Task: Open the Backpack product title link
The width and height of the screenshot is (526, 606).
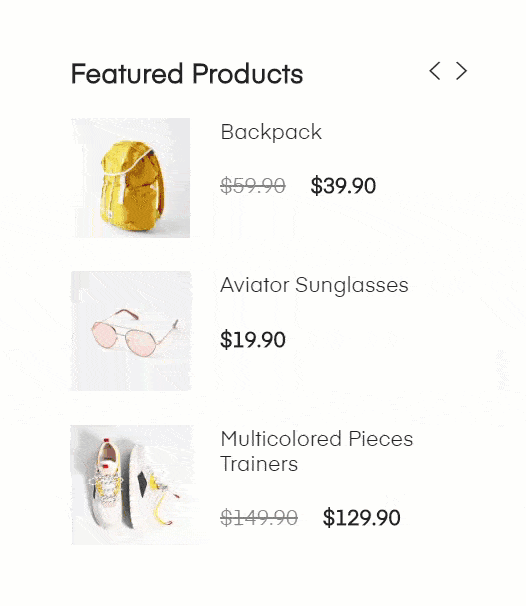Action: pyautogui.click(x=271, y=133)
